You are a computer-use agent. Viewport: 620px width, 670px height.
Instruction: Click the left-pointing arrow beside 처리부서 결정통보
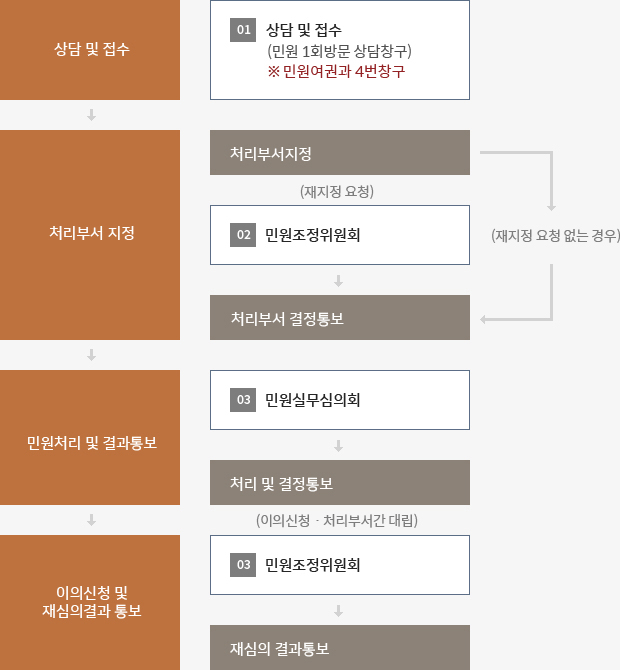tap(485, 320)
